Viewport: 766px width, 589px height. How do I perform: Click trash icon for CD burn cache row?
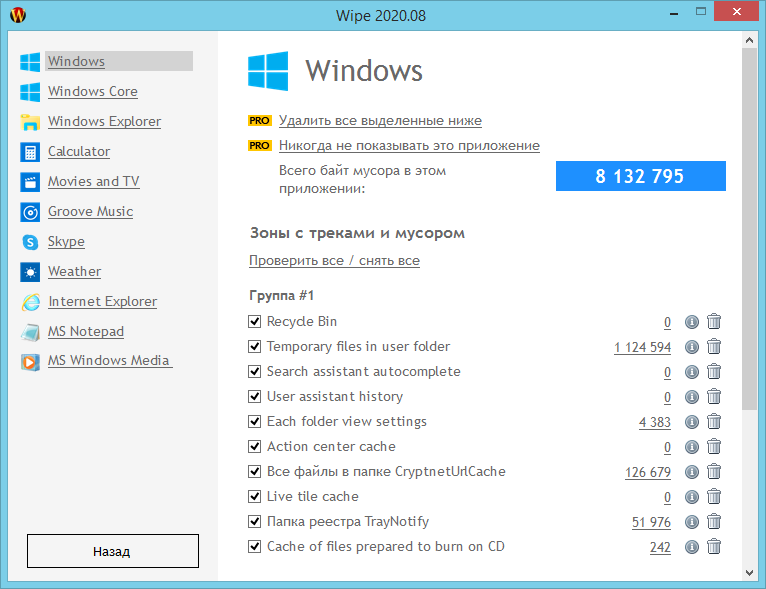(x=714, y=546)
